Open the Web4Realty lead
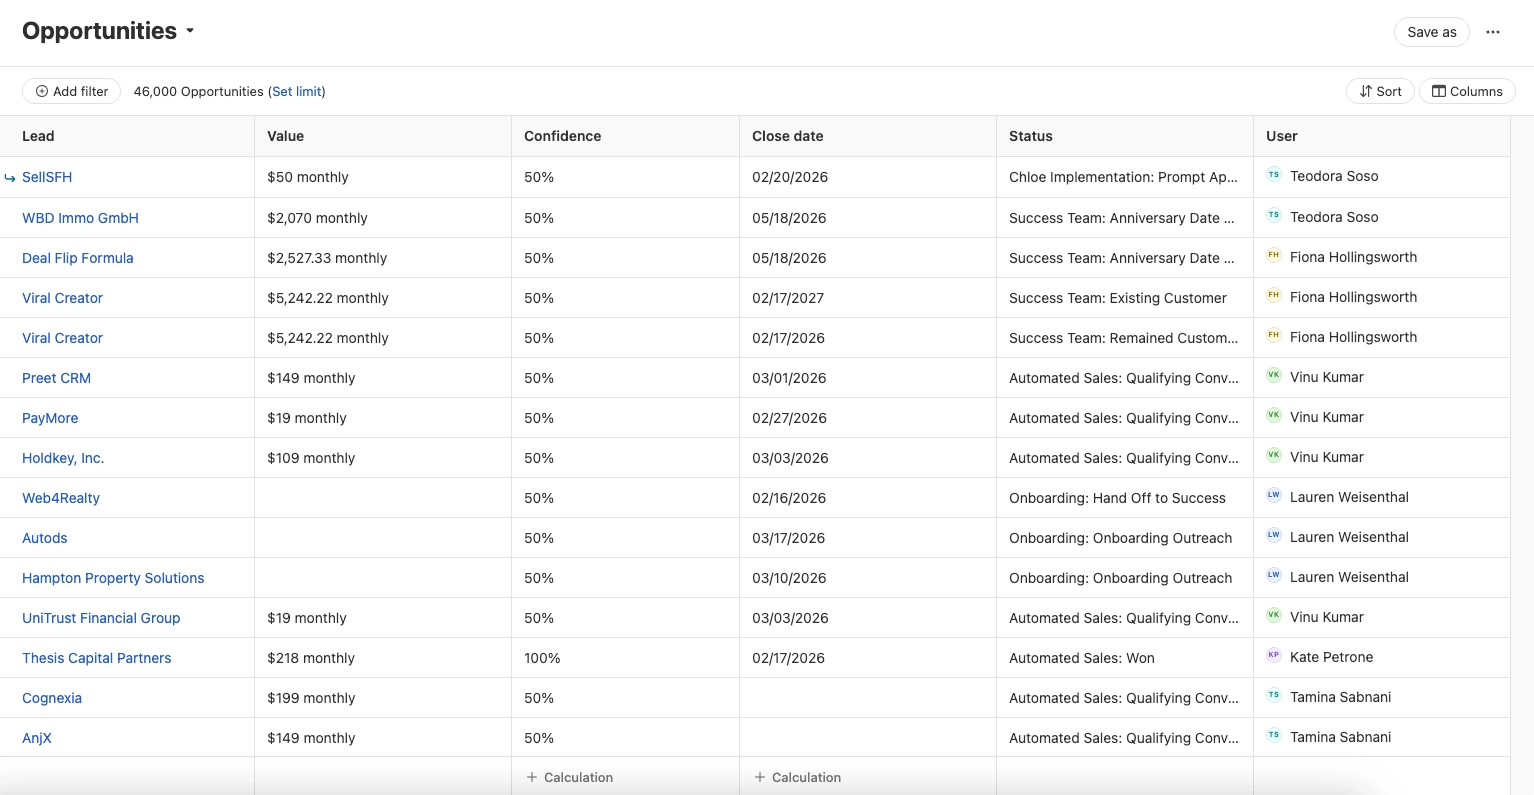Screen dimensions: 1534x795 [61, 498]
